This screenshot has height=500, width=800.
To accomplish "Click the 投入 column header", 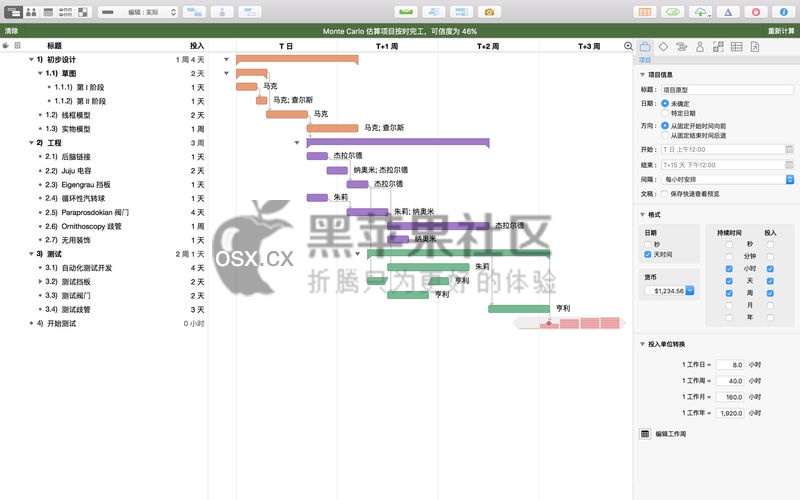I will pyautogui.click(x=197, y=46).
